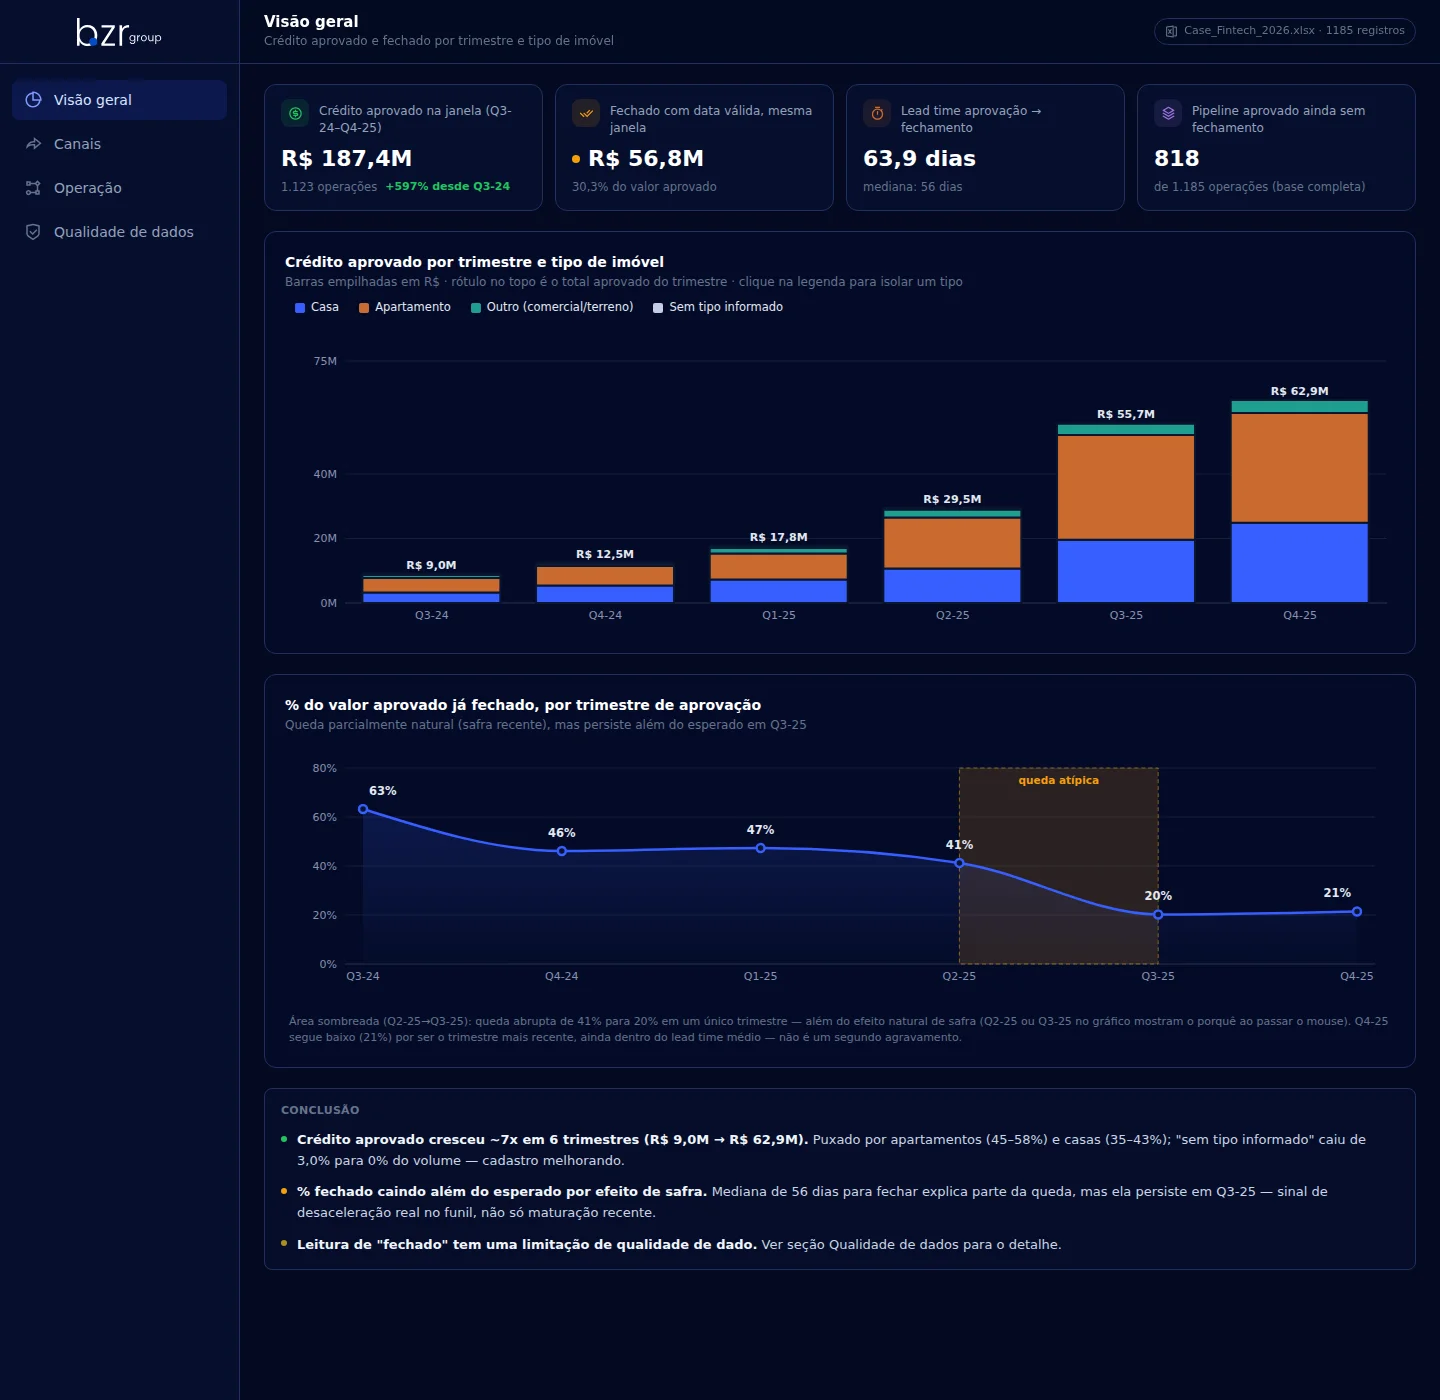This screenshot has width=1440, height=1400.
Task: Click the 46% data point at Q4-24
Action: click(x=562, y=851)
